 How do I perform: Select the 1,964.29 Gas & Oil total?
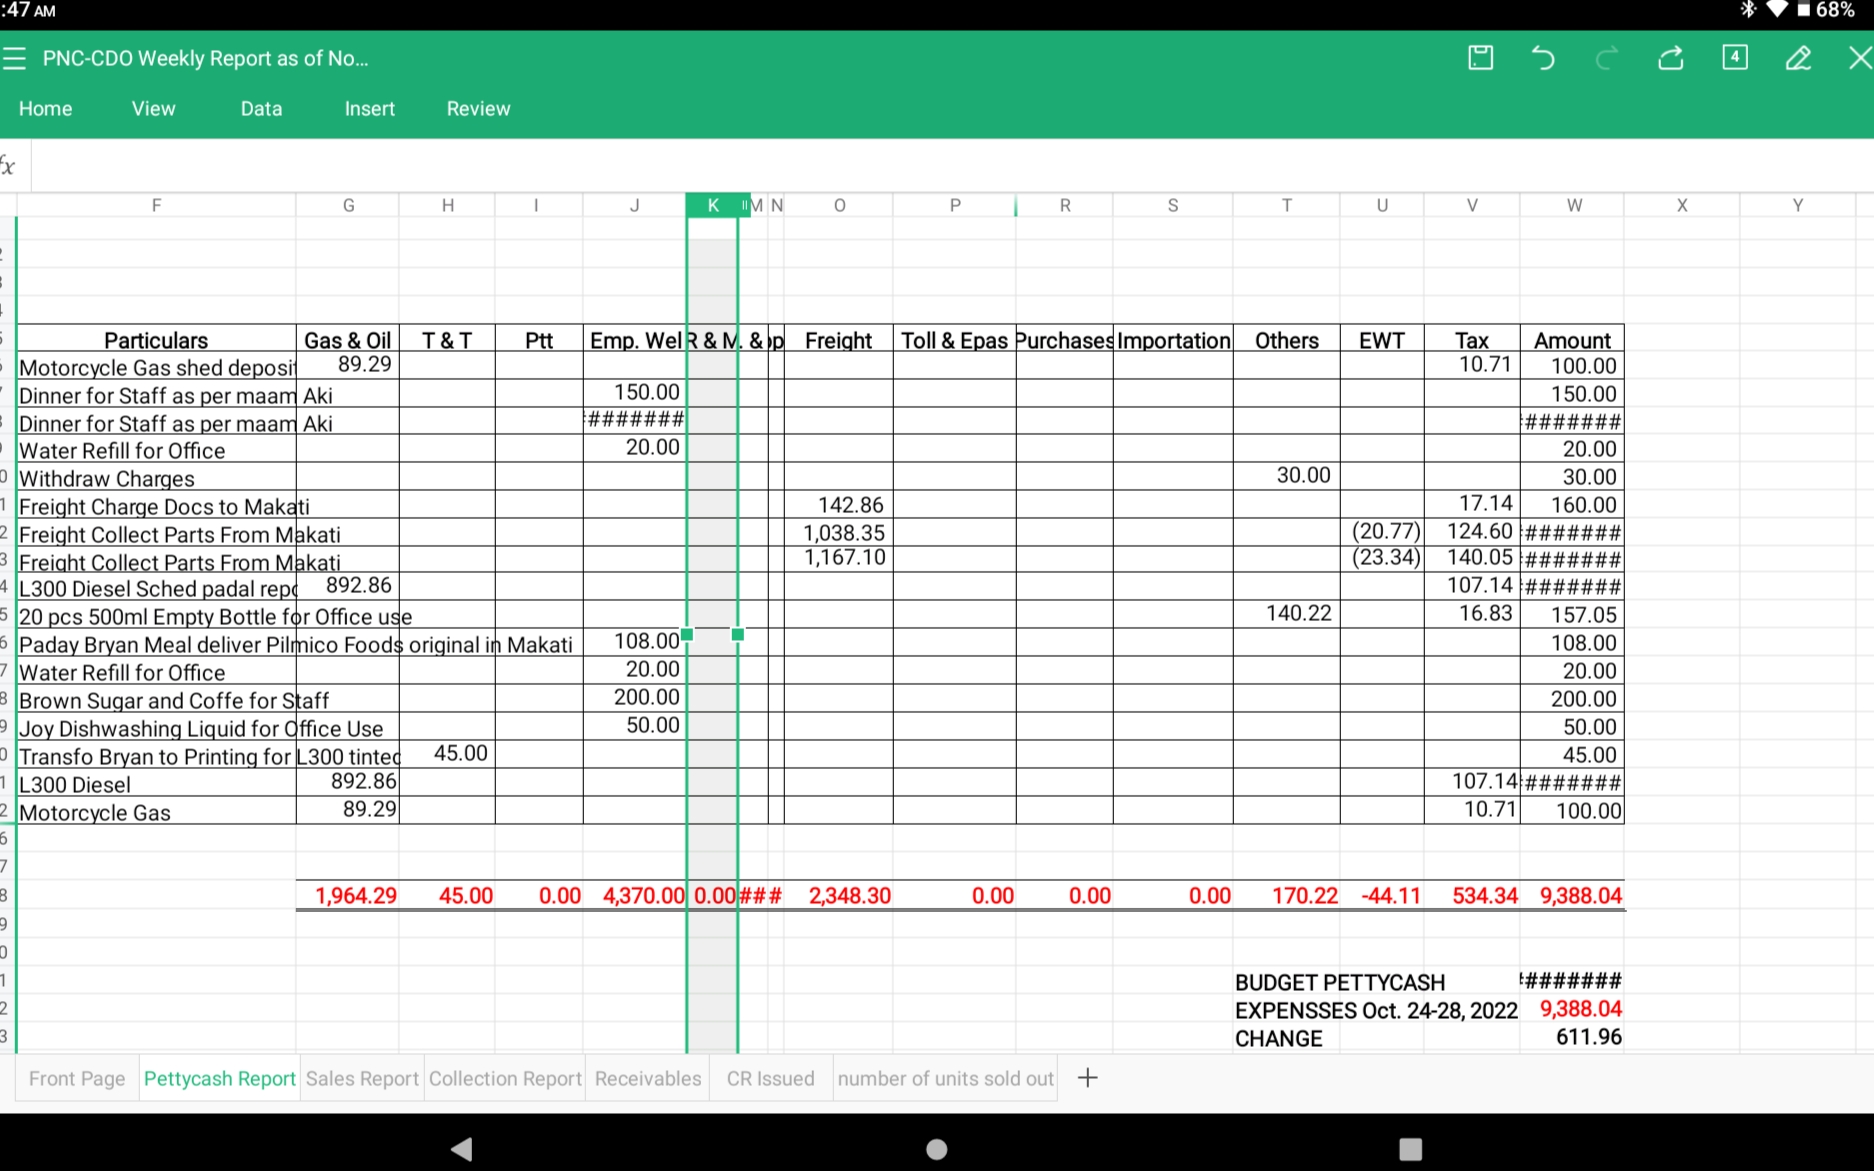348,895
